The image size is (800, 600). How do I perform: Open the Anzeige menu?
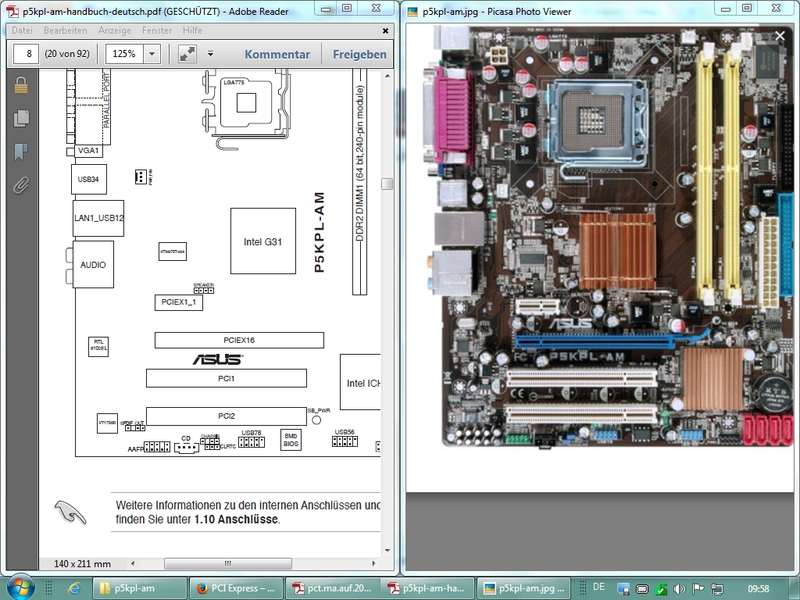coord(114,31)
